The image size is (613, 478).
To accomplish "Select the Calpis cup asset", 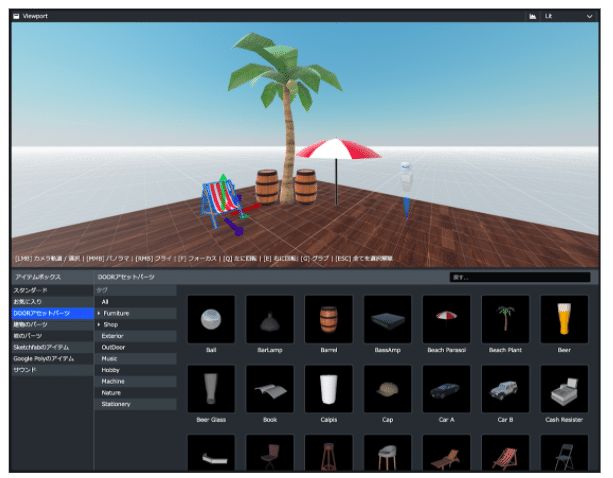I will (x=329, y=389).
